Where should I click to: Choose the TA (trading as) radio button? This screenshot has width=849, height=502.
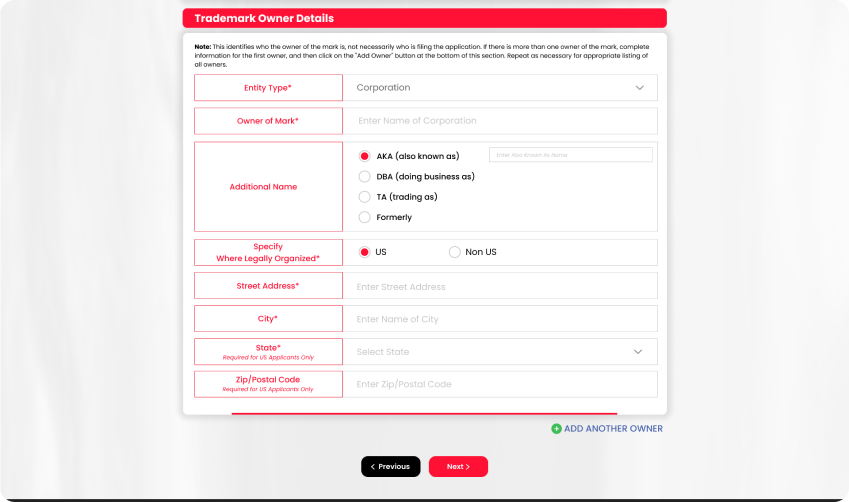(x=365, y=197)
